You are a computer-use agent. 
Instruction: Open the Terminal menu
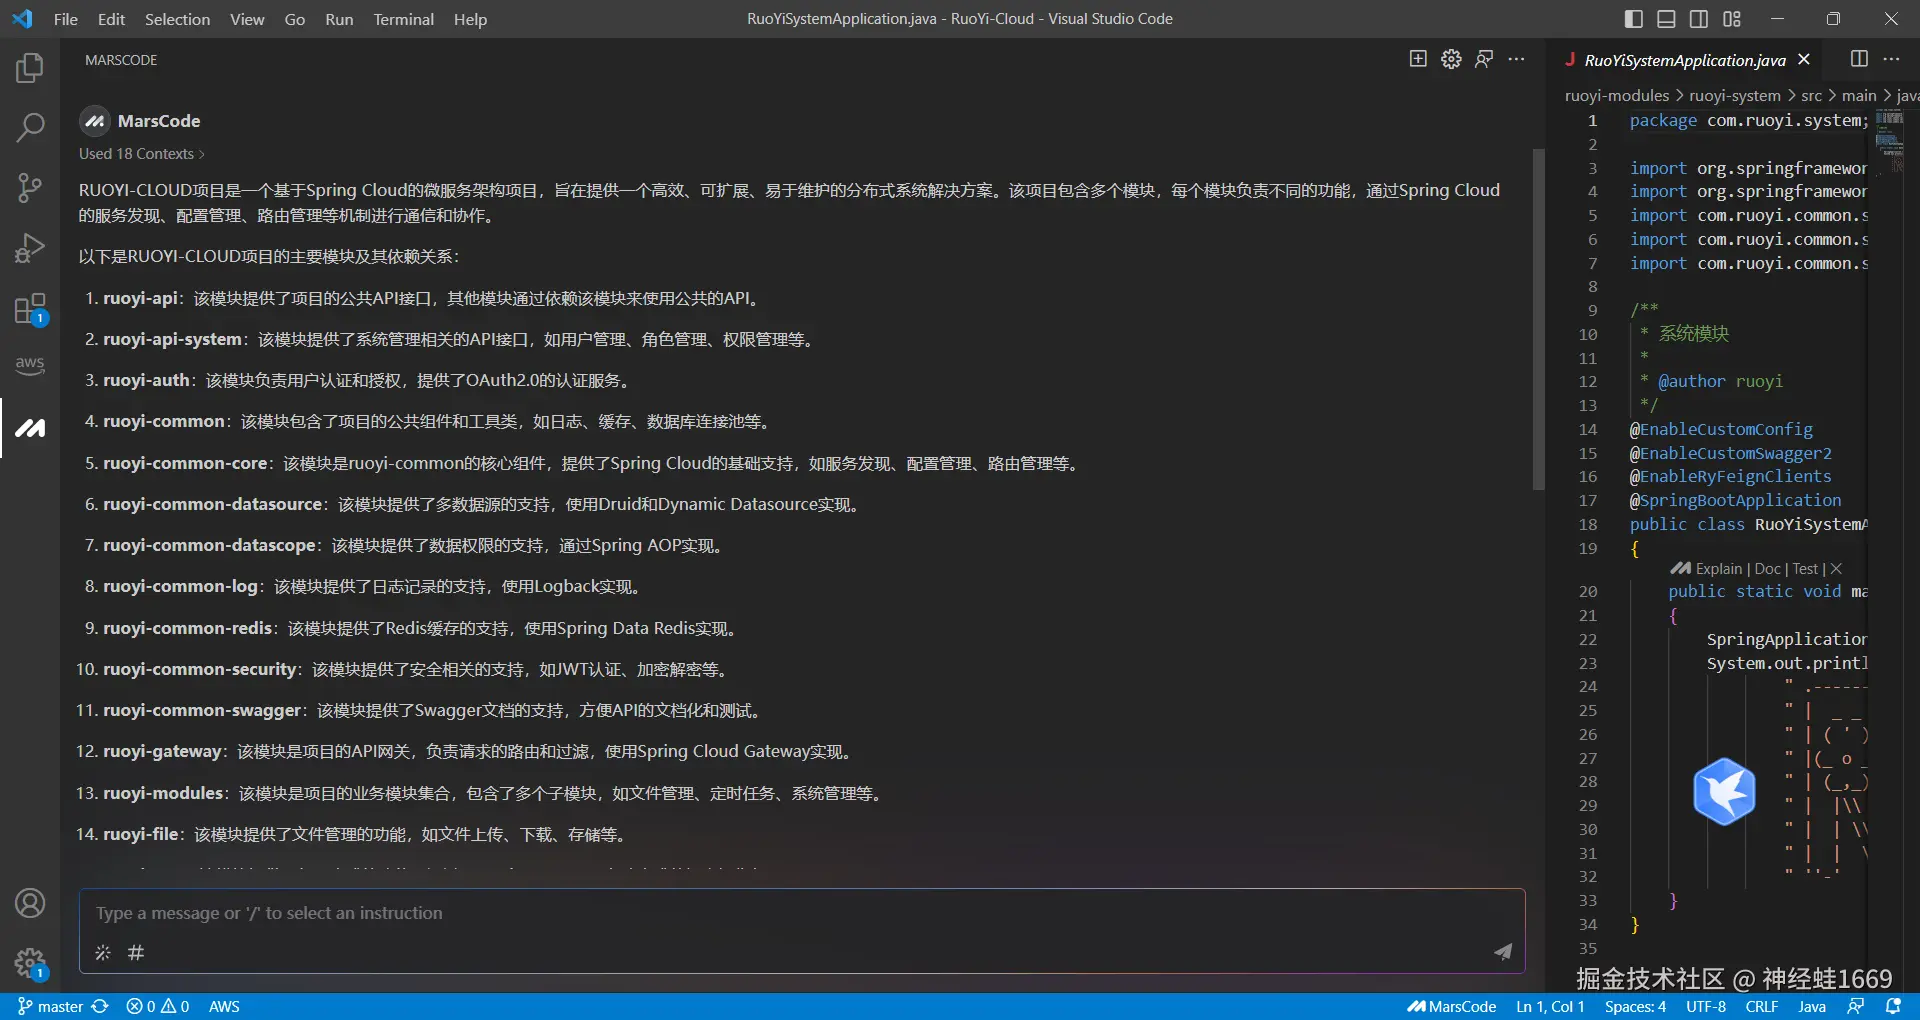[x=404, y=19]
